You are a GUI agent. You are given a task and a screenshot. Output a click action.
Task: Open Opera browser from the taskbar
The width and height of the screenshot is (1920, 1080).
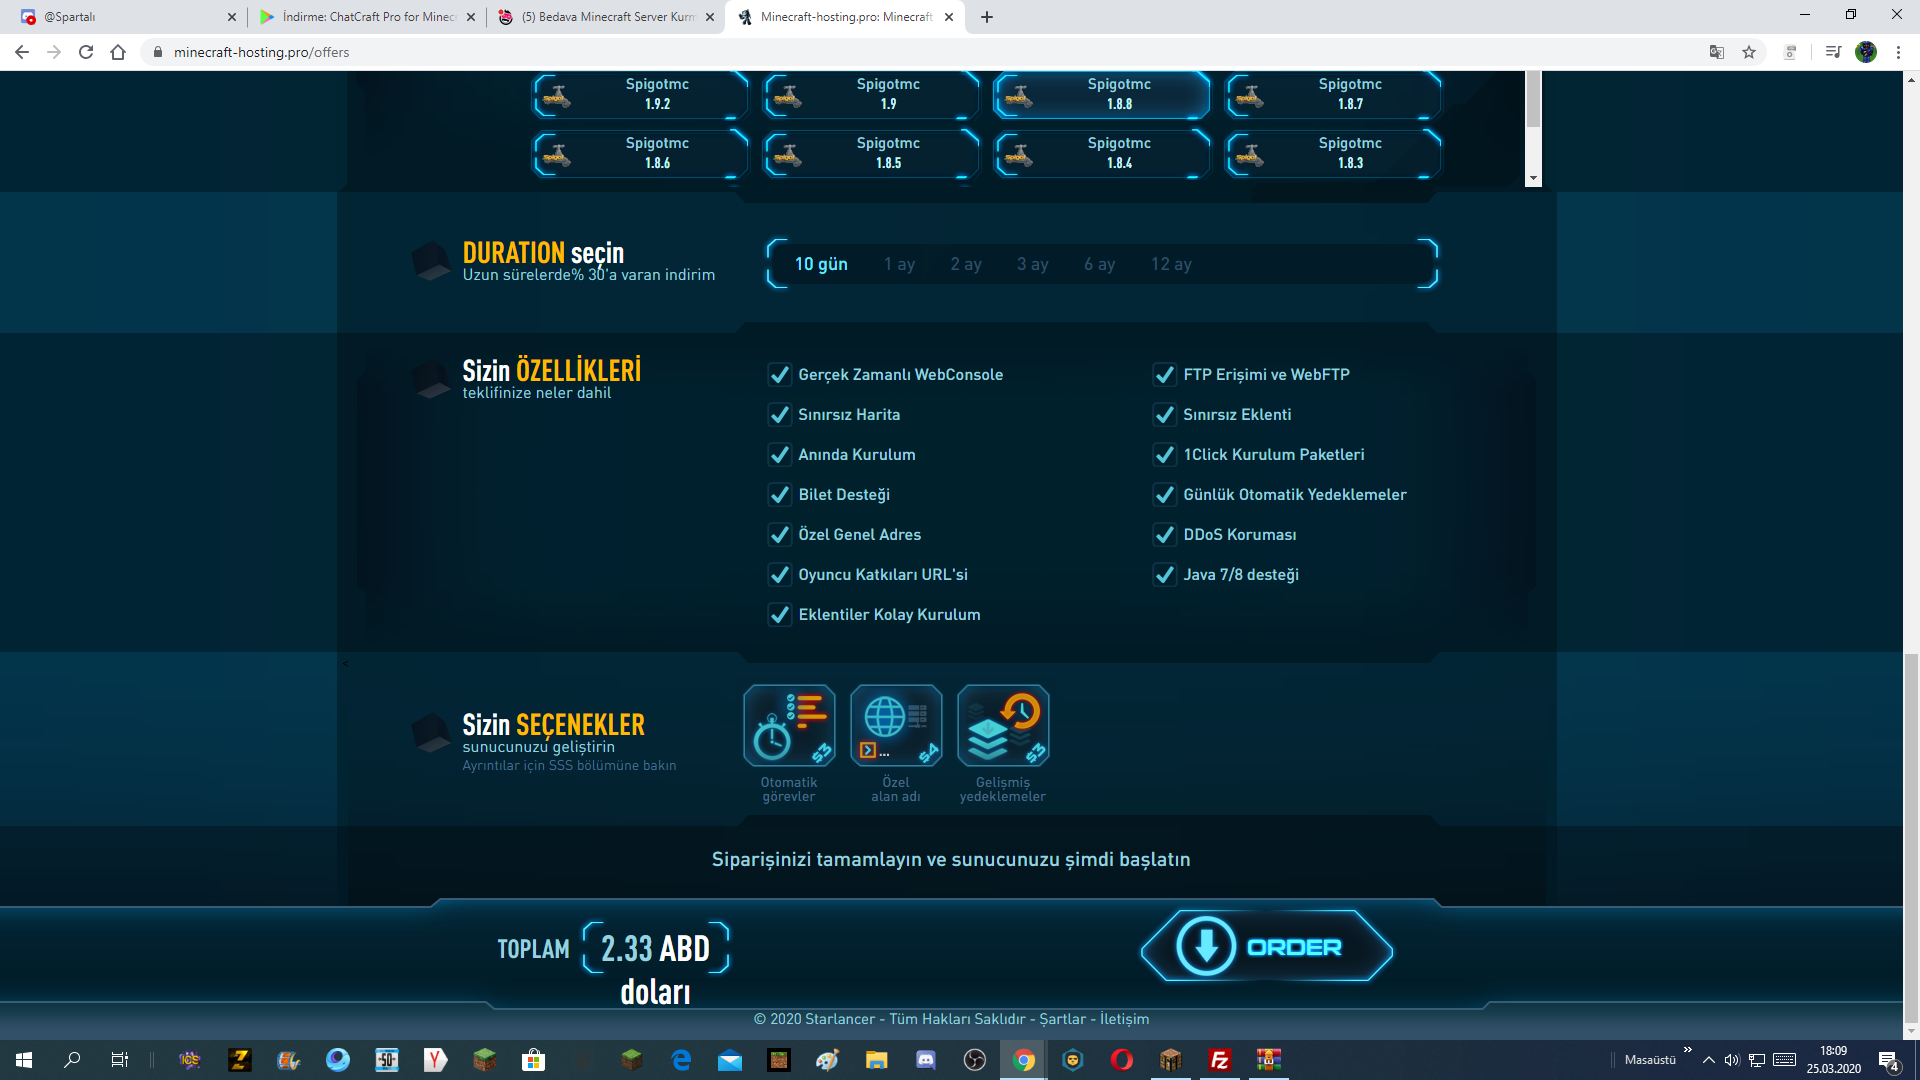[1122, 1060]
